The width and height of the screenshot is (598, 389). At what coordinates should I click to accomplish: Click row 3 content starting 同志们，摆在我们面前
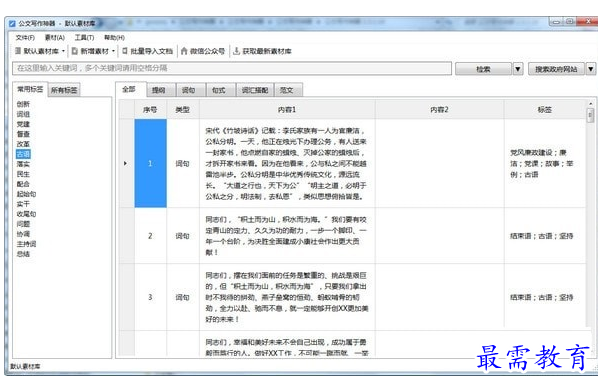287,297
